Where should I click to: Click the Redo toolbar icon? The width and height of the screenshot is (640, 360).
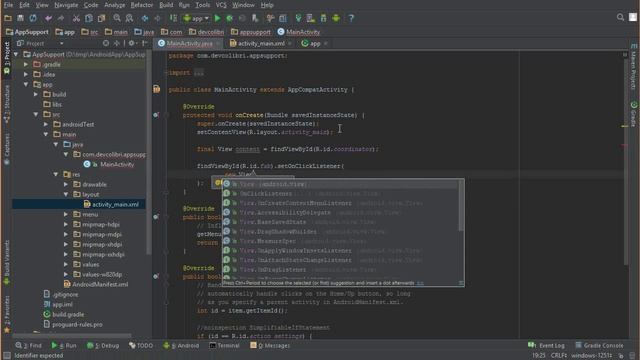[x=61, y=18]
